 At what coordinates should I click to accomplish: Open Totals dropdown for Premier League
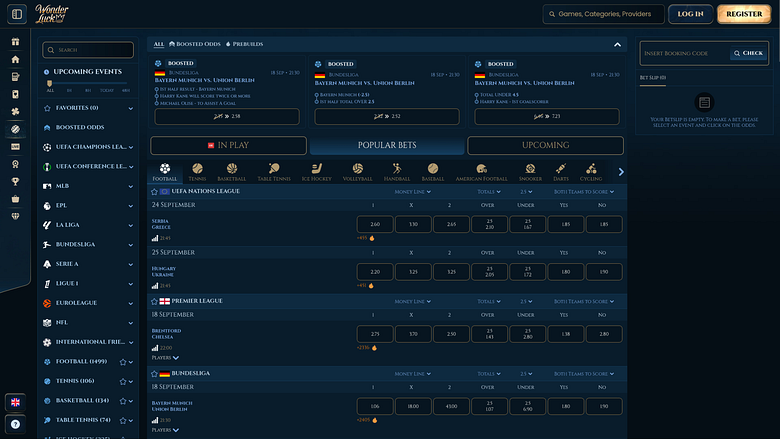488,301
